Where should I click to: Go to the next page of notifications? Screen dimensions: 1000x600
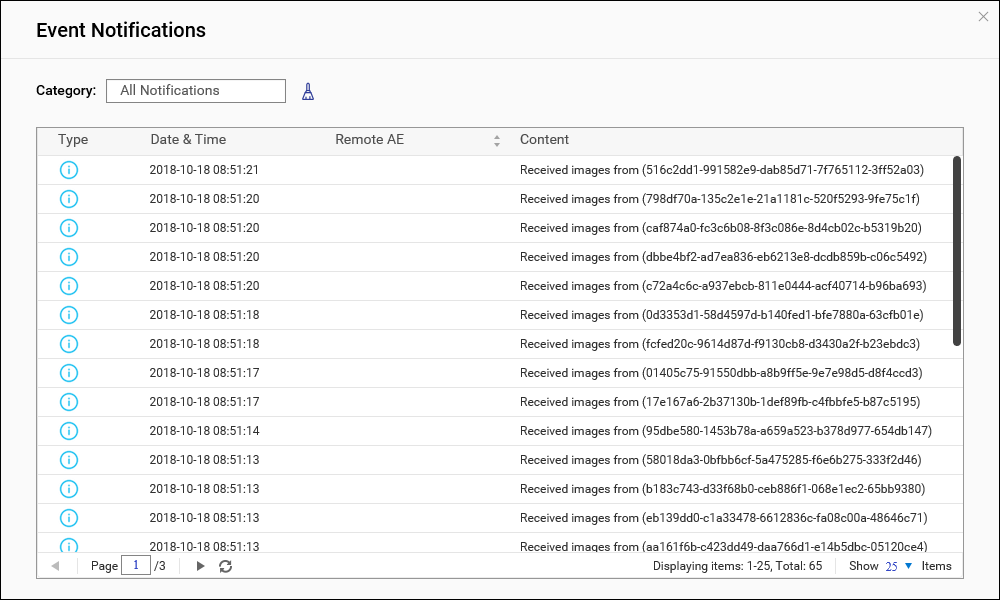click(200, 566)
